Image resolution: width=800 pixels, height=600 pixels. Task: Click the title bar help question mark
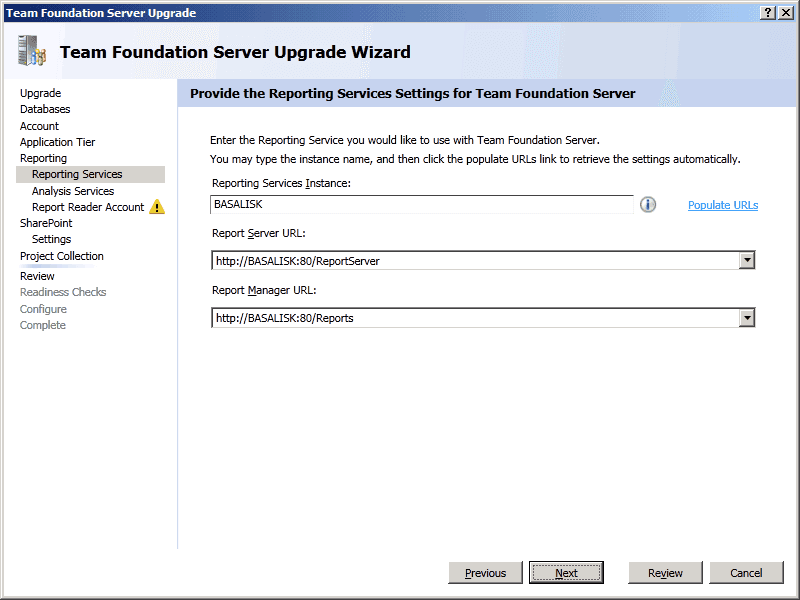(768, 12)
